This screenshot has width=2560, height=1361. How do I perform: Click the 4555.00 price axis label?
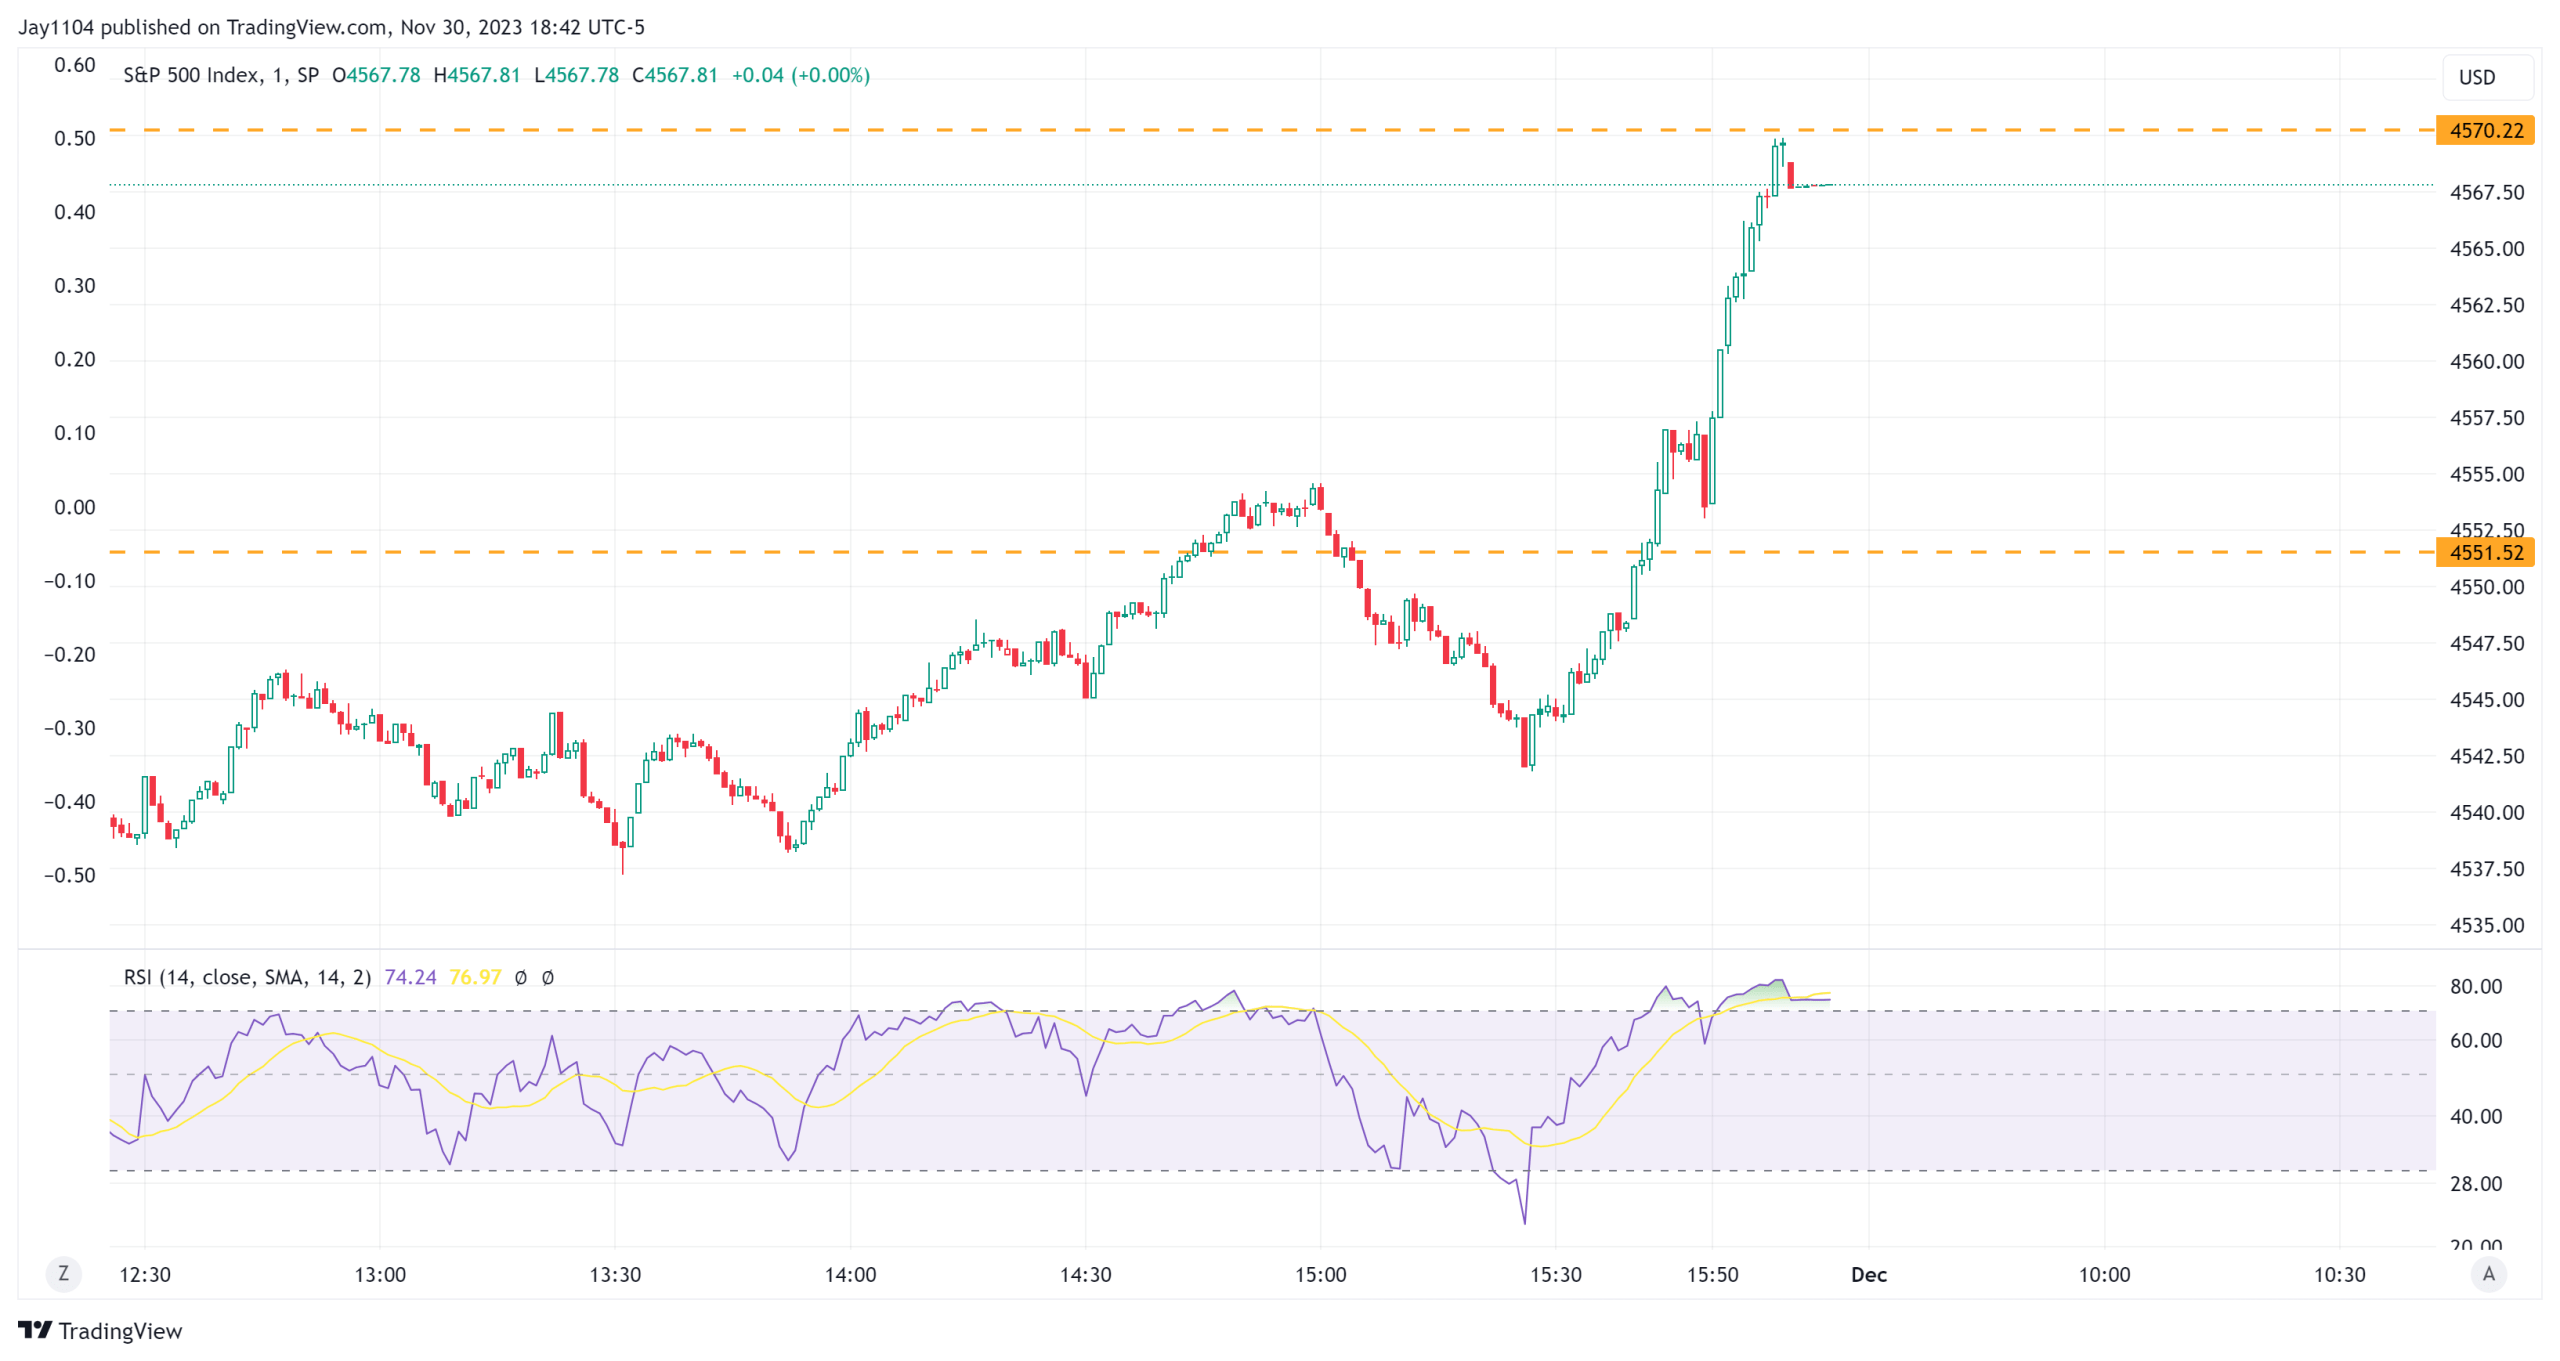(x=2487, y=474)
